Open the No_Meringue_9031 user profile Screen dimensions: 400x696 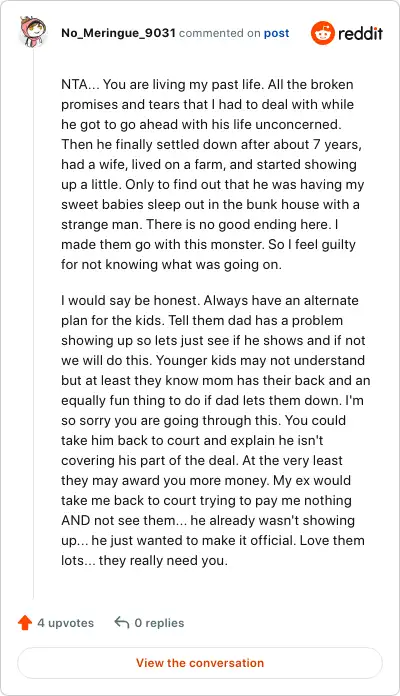(x=119, y=33)
